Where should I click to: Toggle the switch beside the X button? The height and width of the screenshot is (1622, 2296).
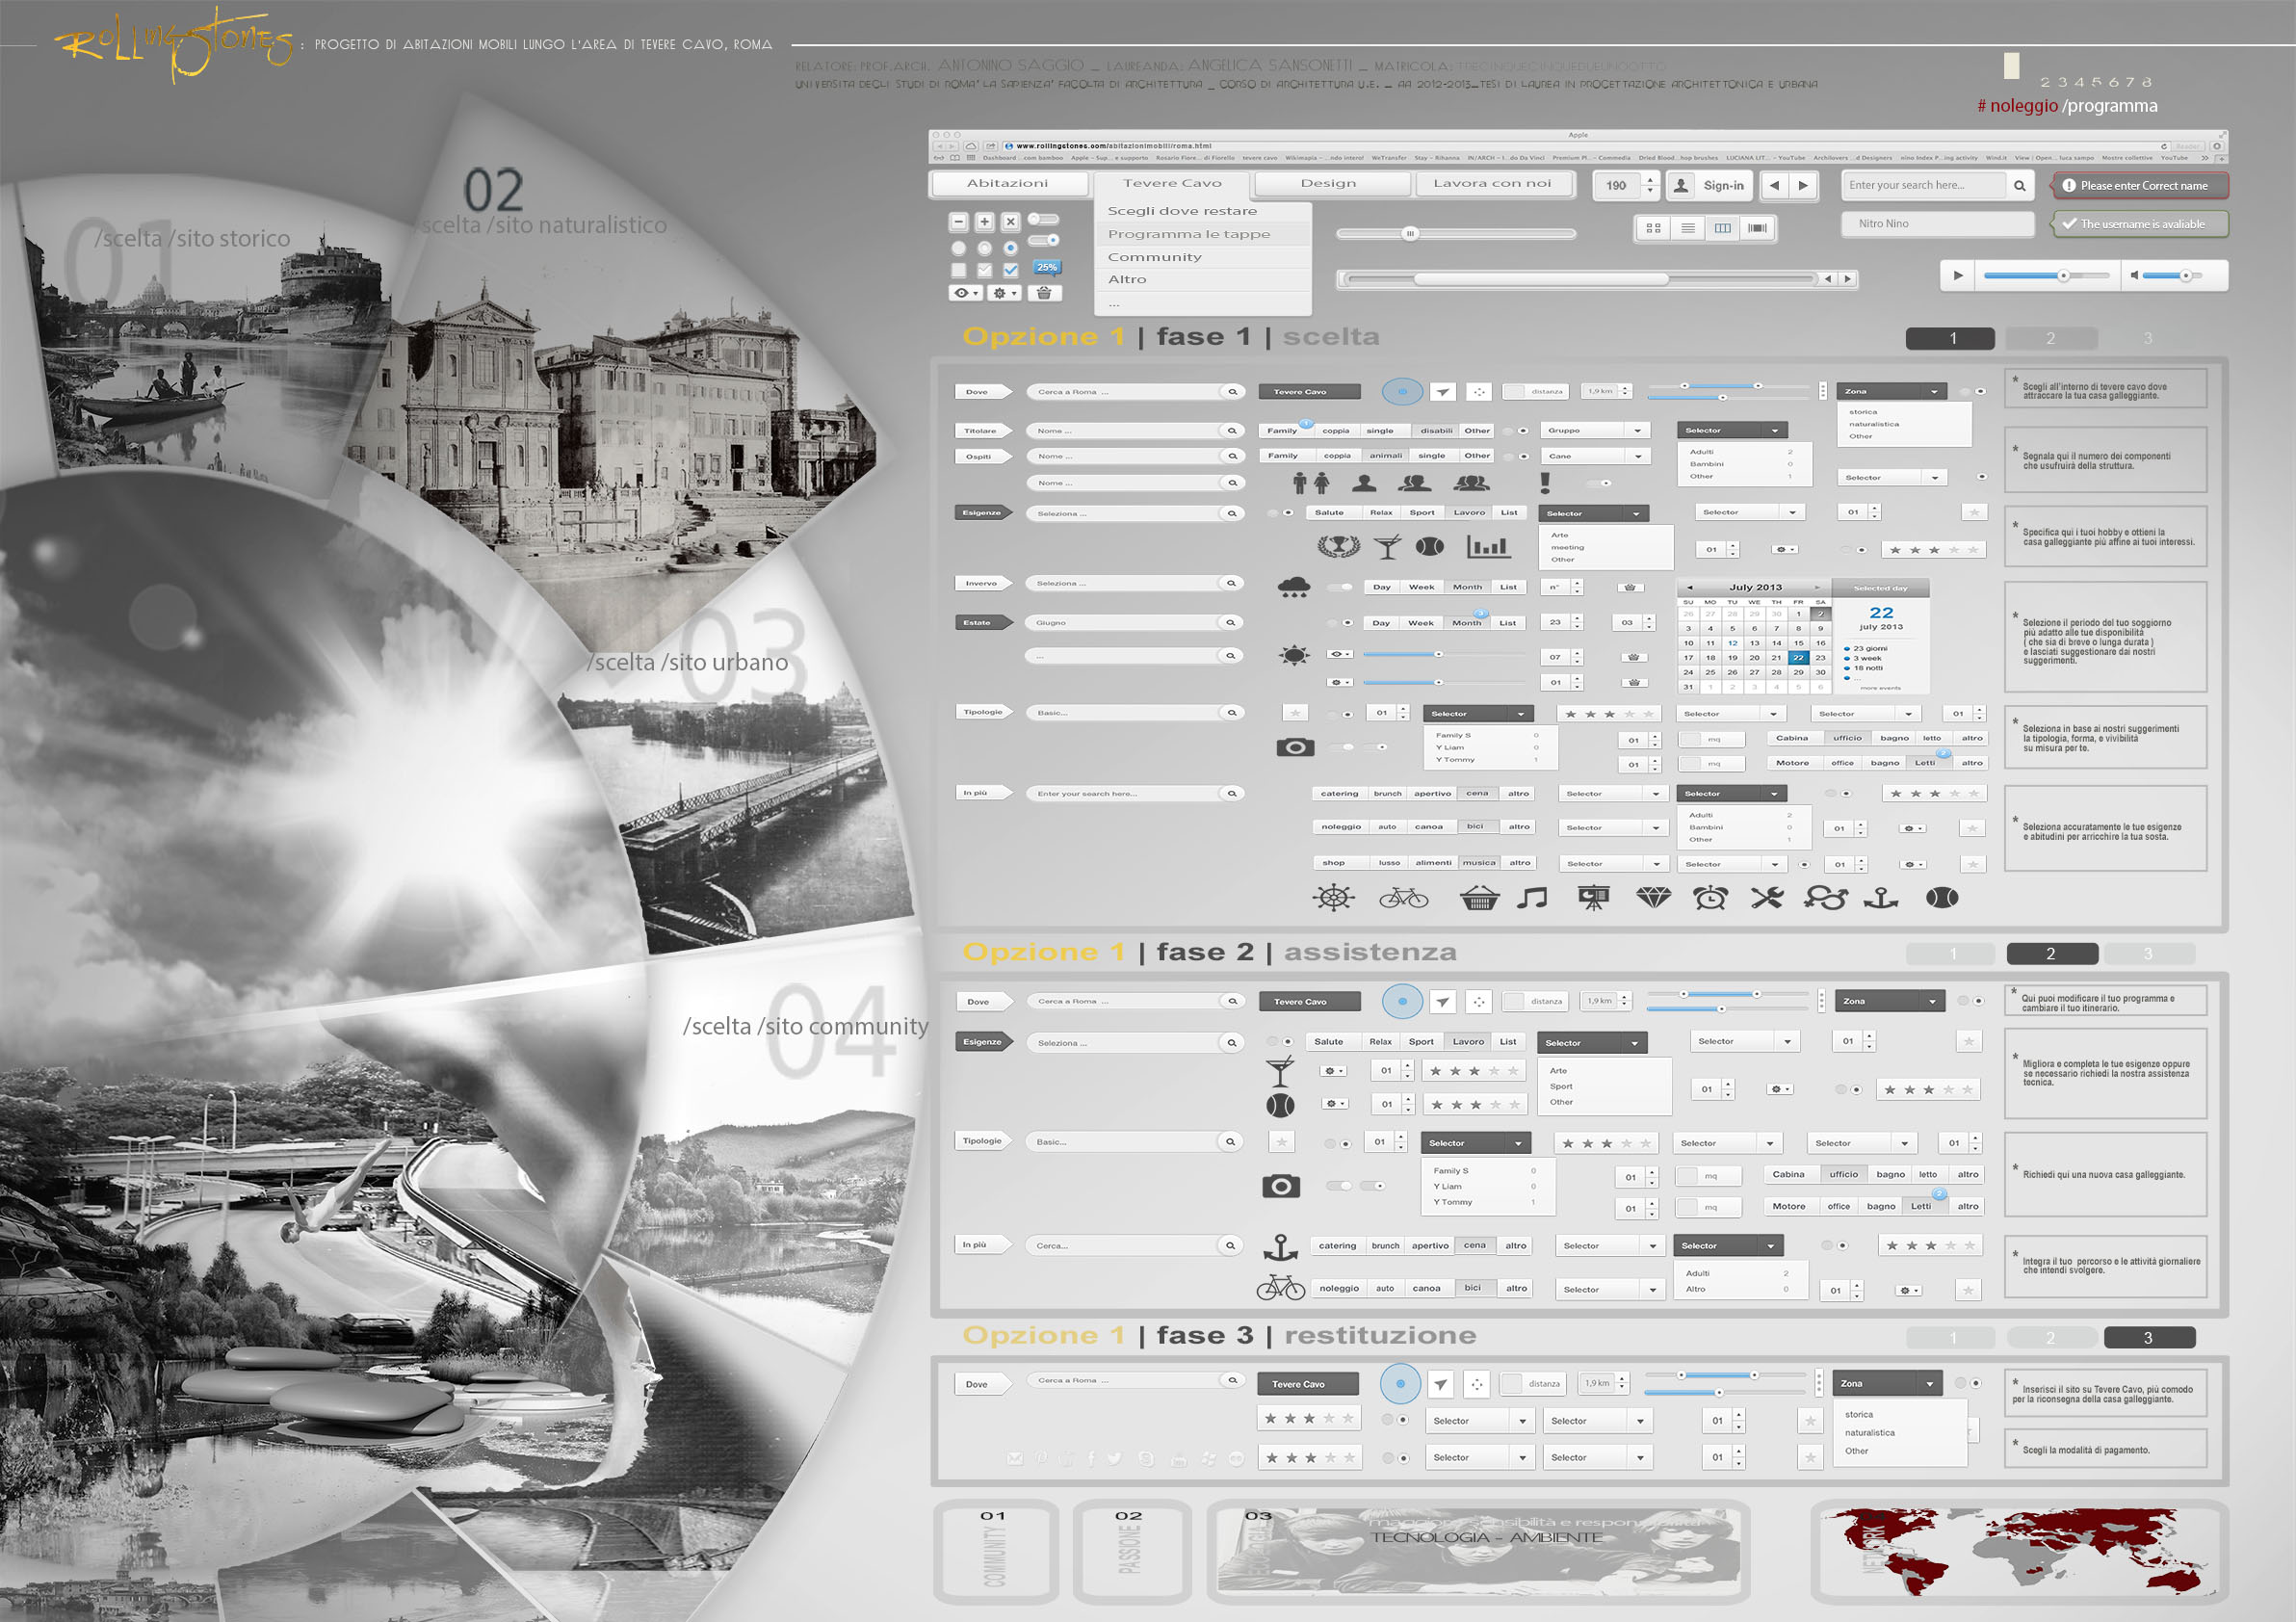[1043, 219]
